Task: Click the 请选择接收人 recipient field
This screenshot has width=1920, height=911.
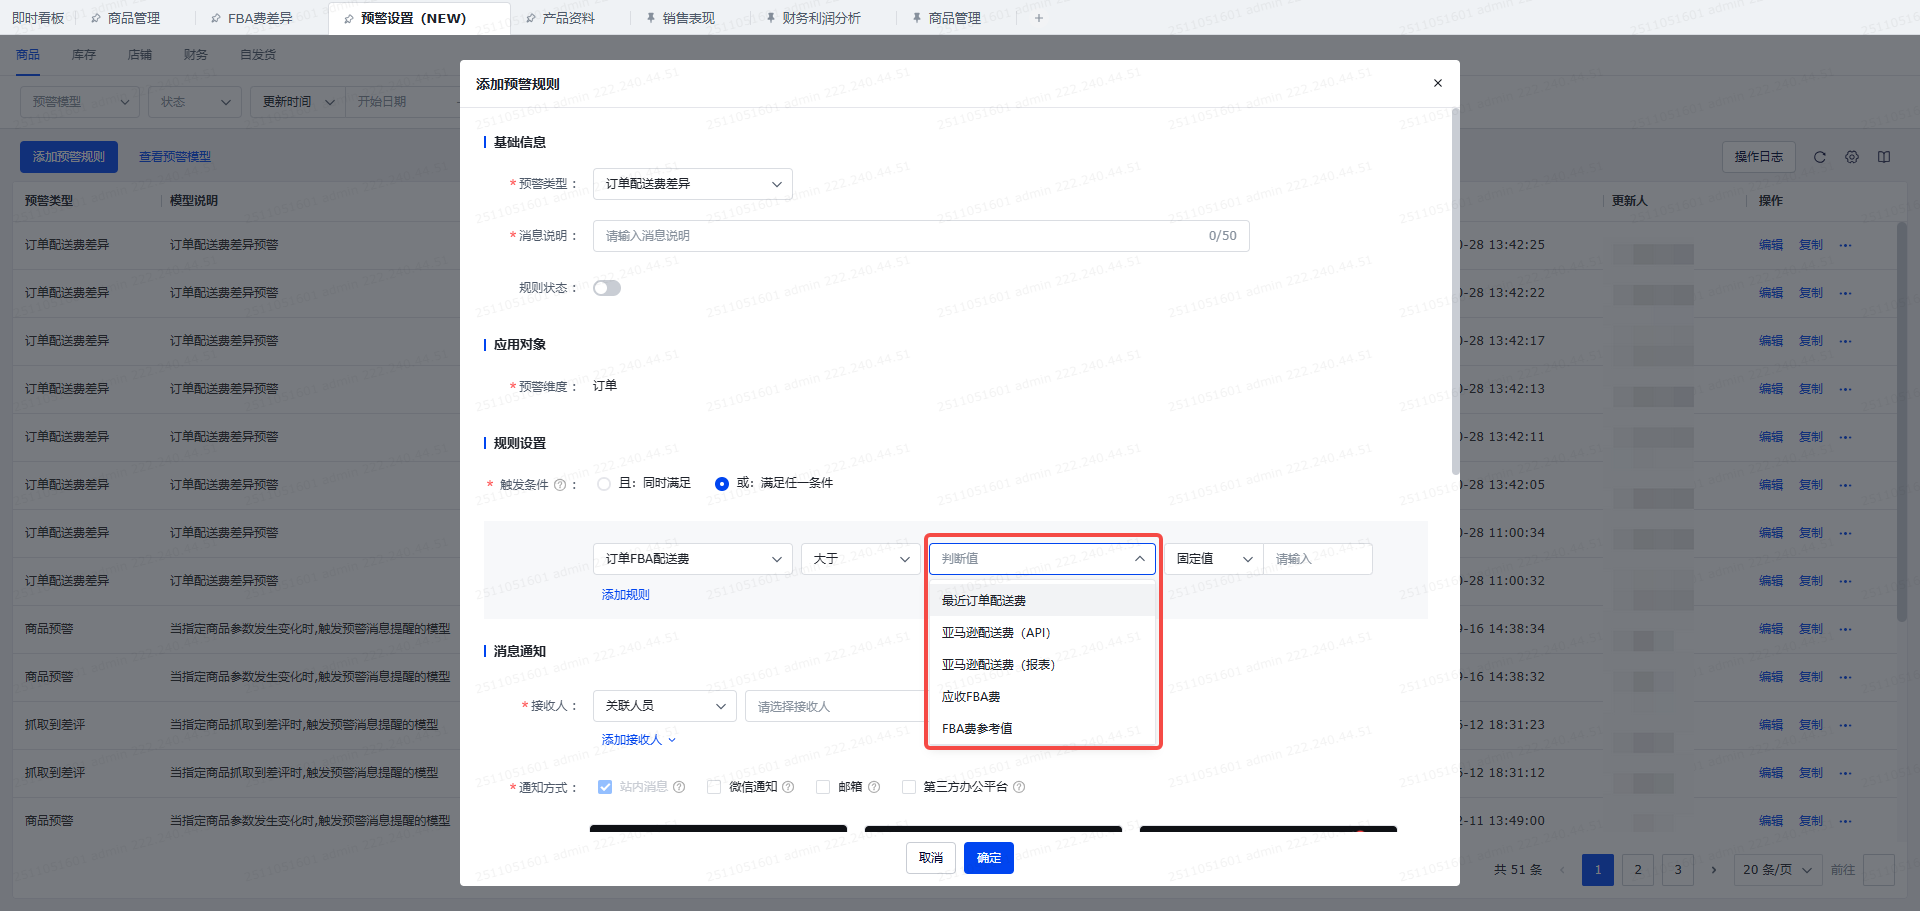Action: [x=835, y=706]
